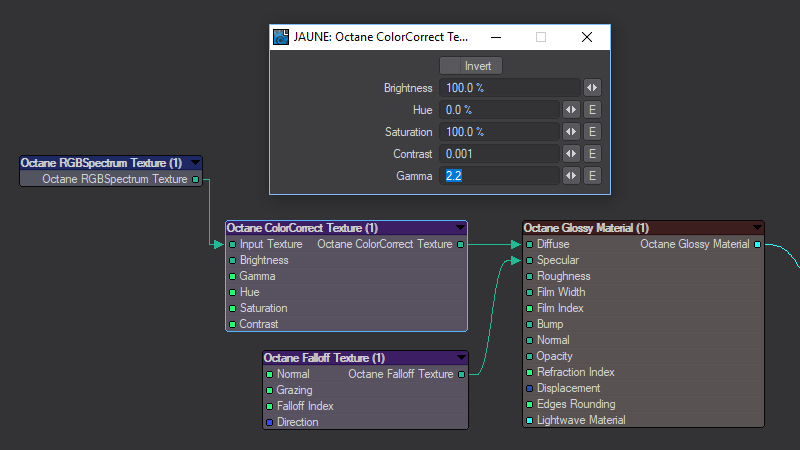
Task: Click the Contrast value field
Action: pyautogui.click(x=499, y=154)
